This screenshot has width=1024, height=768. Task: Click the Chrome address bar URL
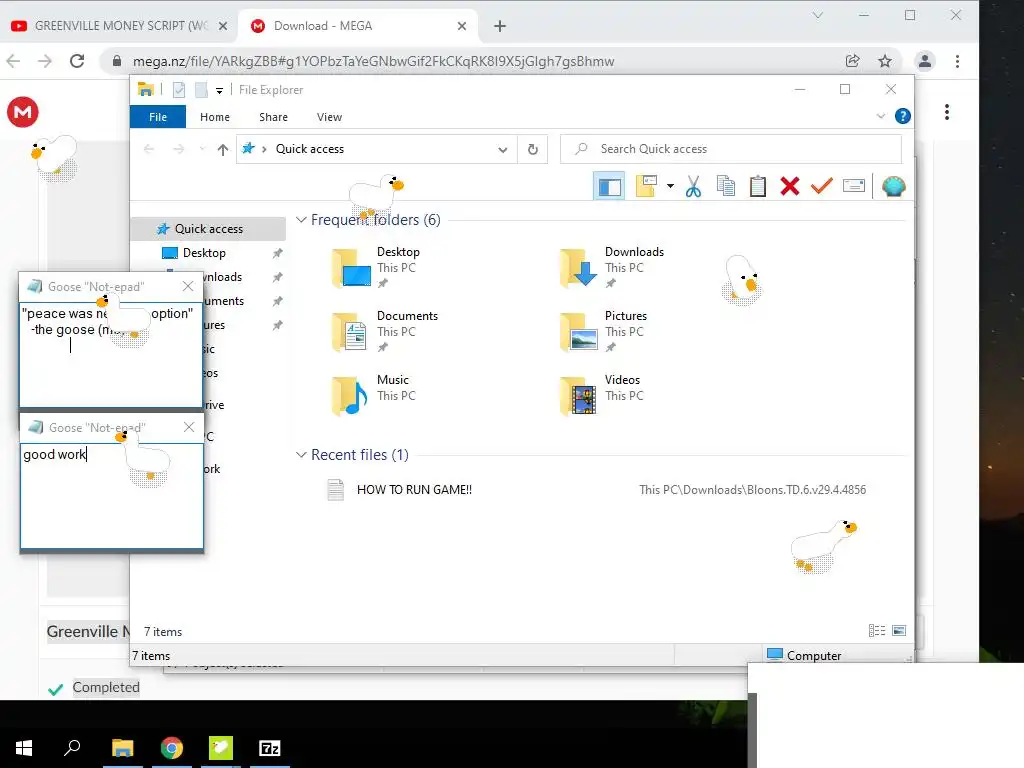click(373, 61)
